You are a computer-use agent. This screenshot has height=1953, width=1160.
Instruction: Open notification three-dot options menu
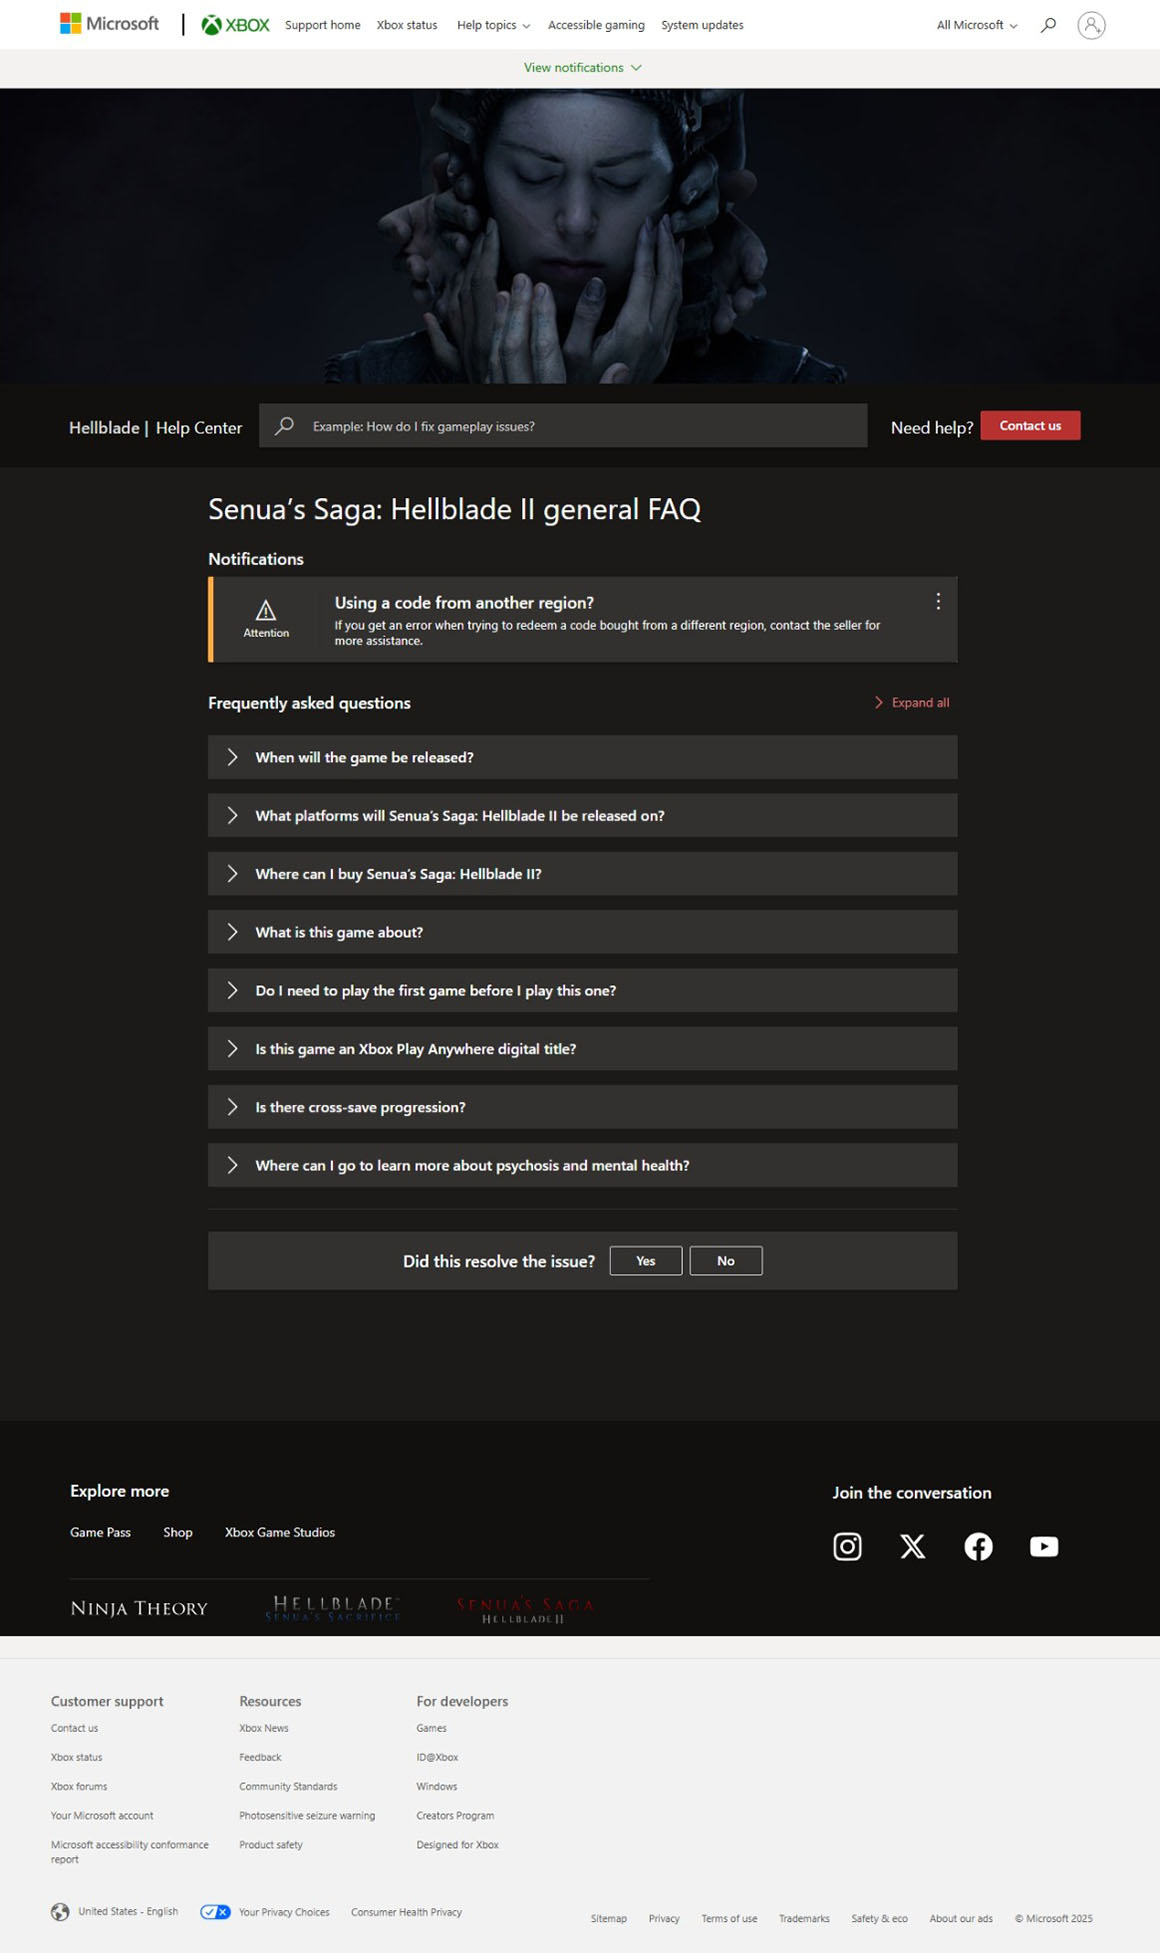(x=937, y=601)
